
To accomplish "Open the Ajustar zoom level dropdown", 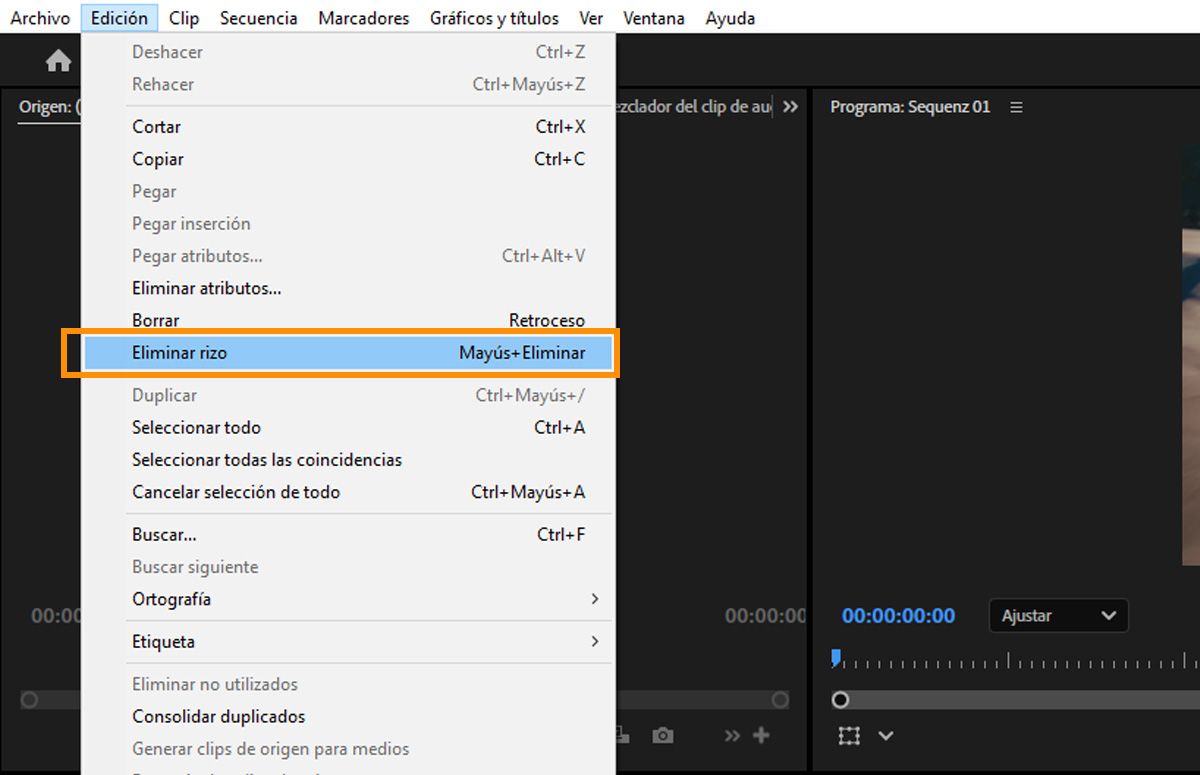I will tap(1058, 616).
